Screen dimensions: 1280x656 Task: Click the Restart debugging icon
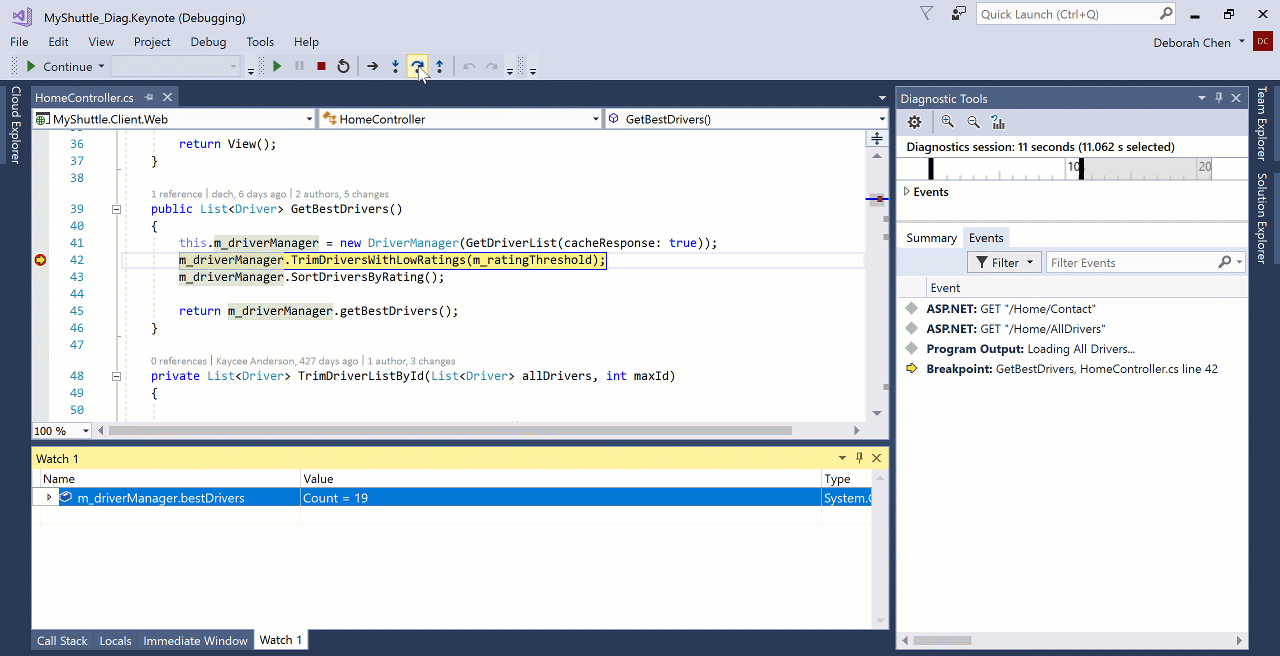click(343, 66)
